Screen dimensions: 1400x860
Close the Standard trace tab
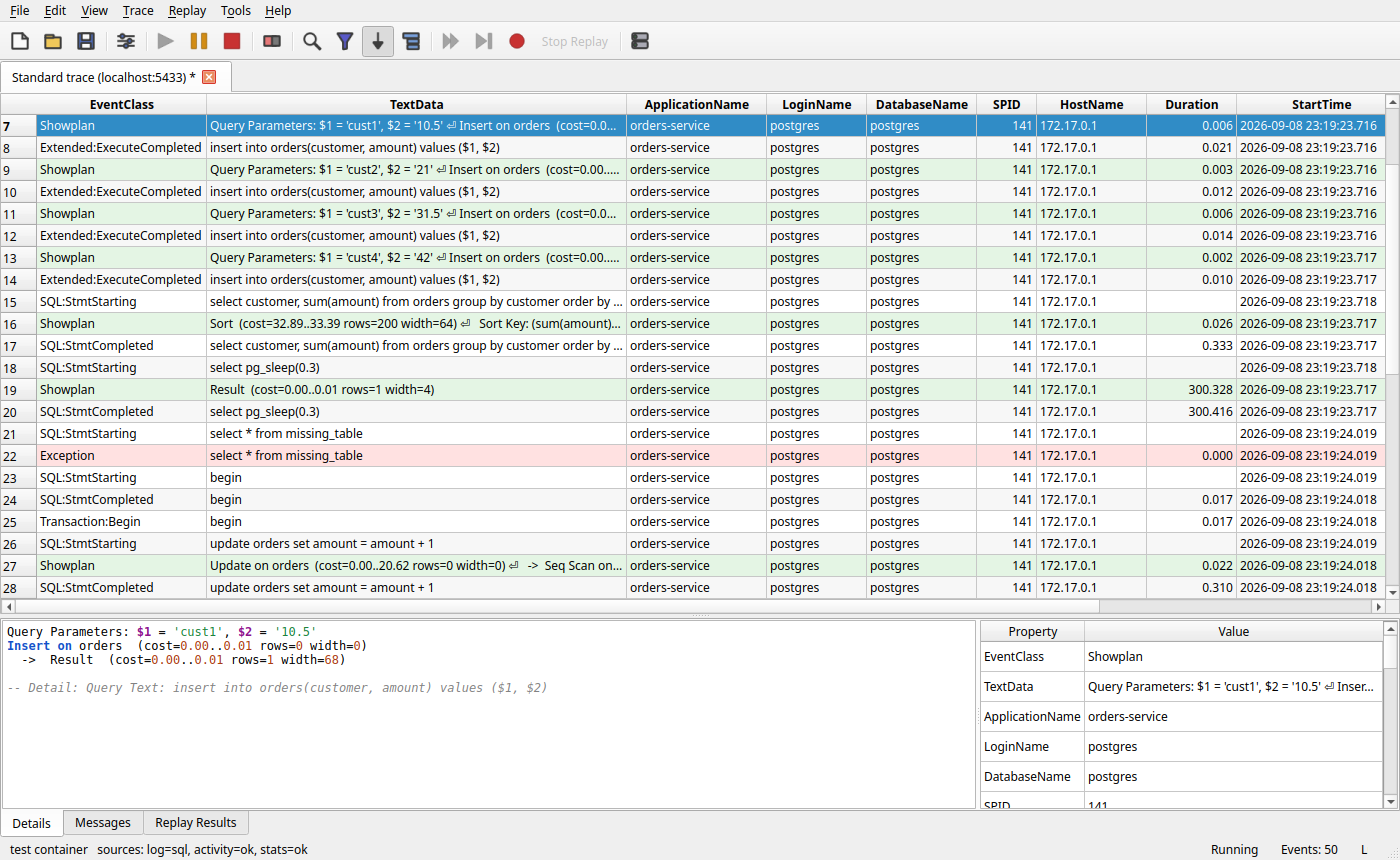click(x=209, y=77)
